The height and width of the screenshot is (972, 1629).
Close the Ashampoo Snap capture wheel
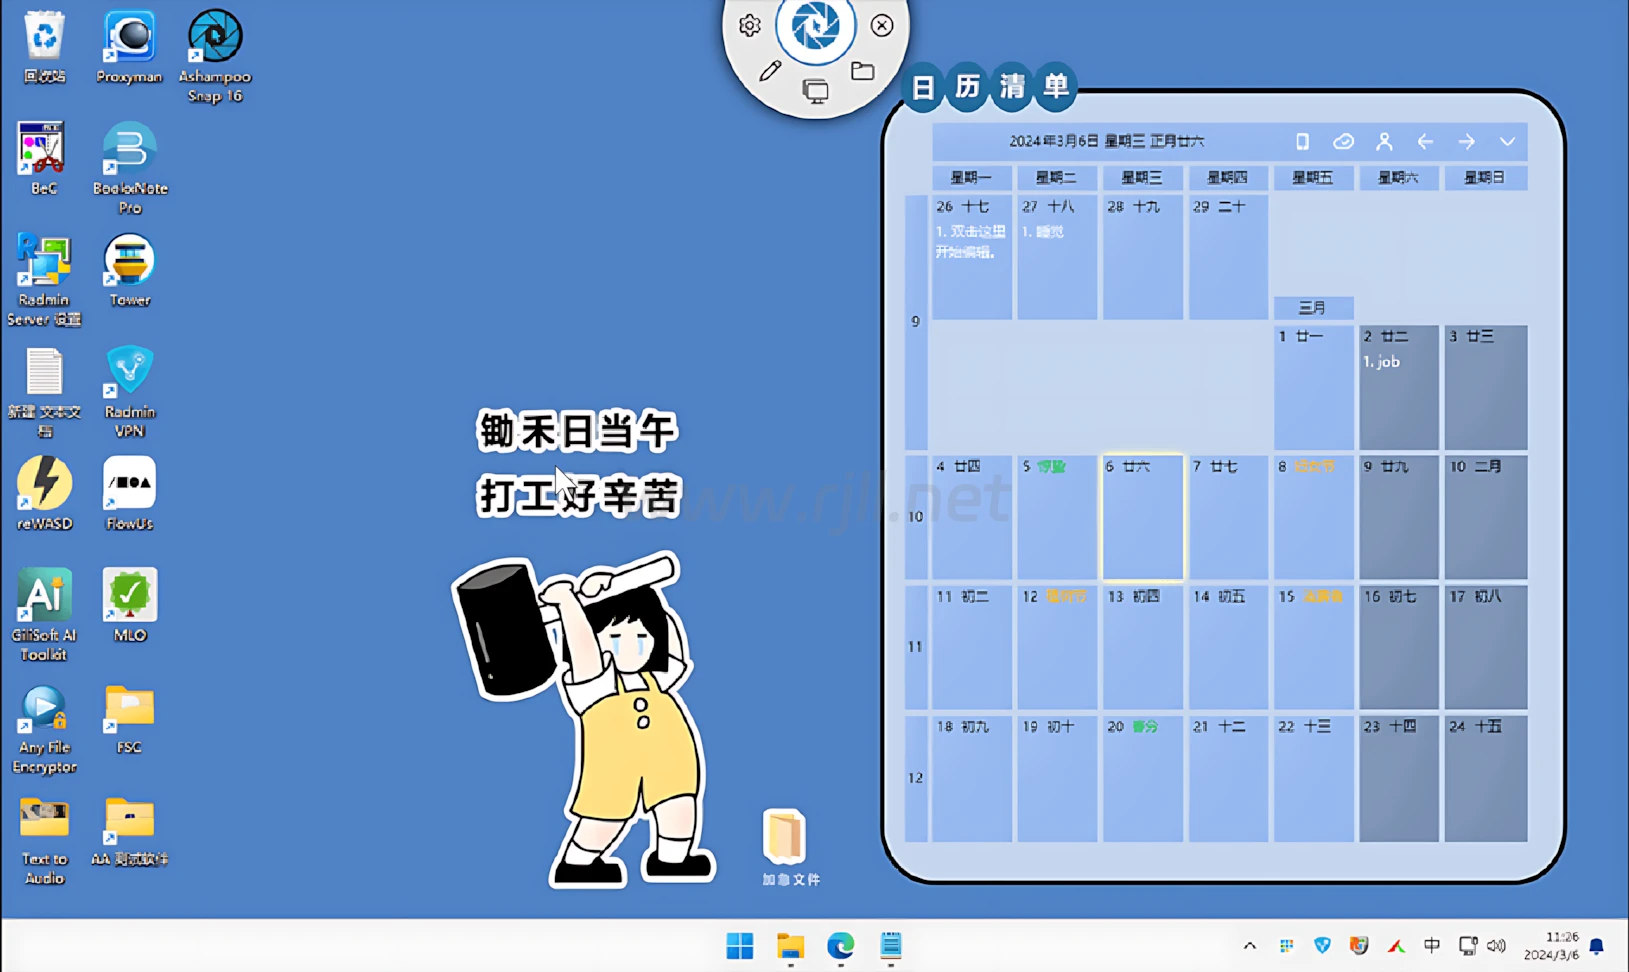[881, 26]
